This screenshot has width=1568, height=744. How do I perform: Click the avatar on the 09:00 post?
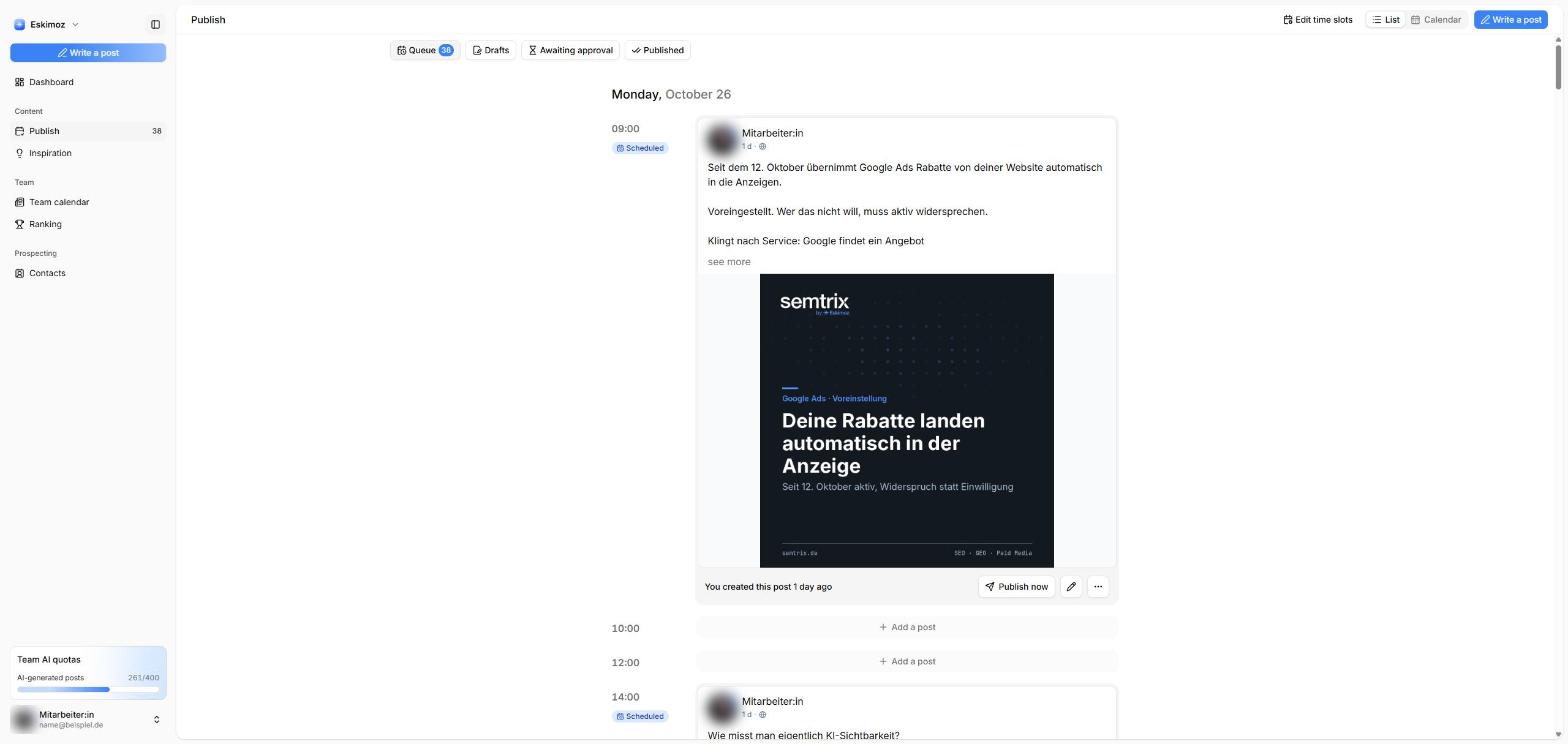point(722,139)
